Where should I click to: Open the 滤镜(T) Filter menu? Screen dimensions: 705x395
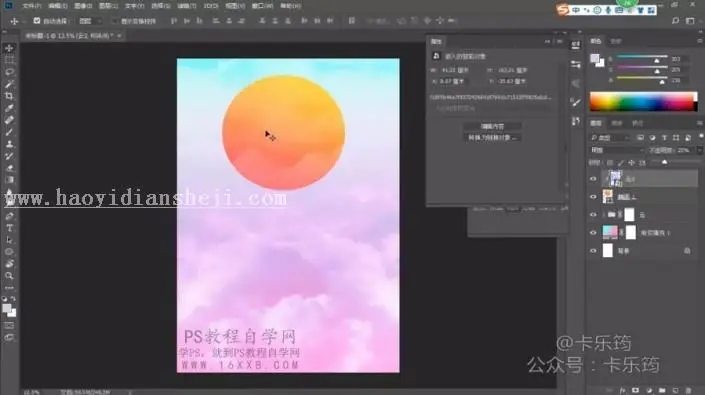[x=187, y=6]
